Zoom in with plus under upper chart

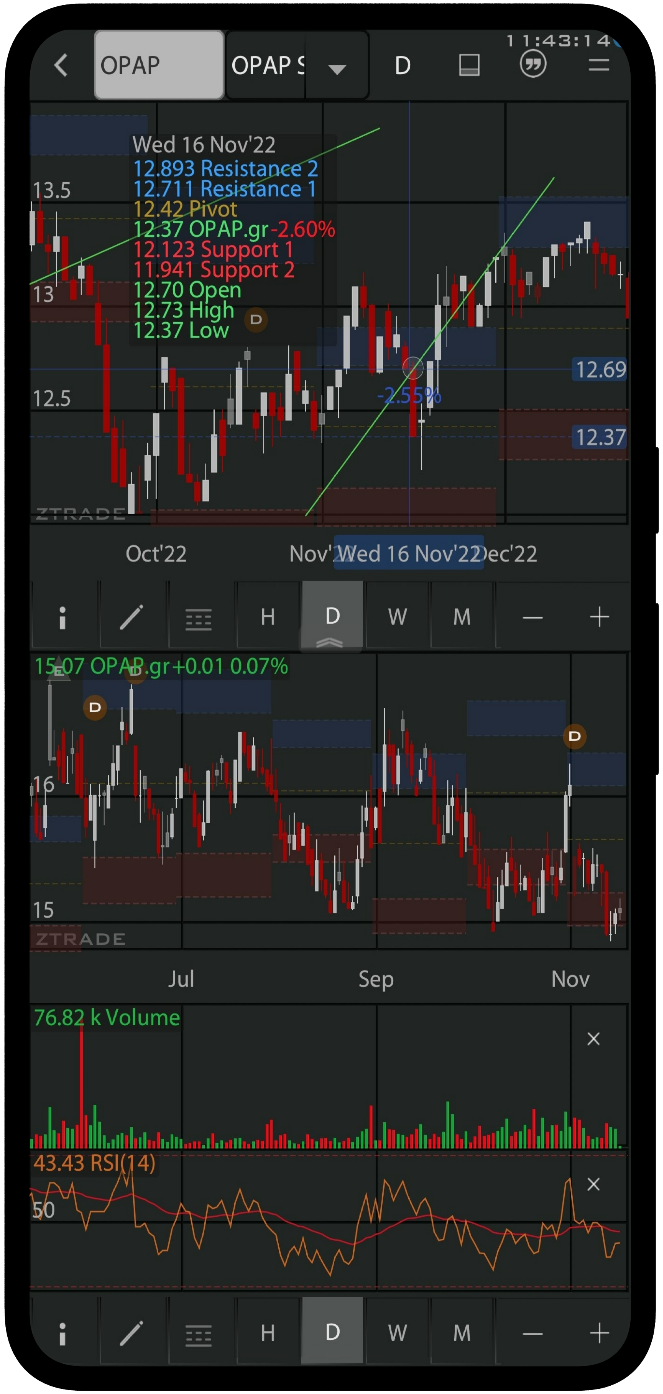(x=599, y=618)
